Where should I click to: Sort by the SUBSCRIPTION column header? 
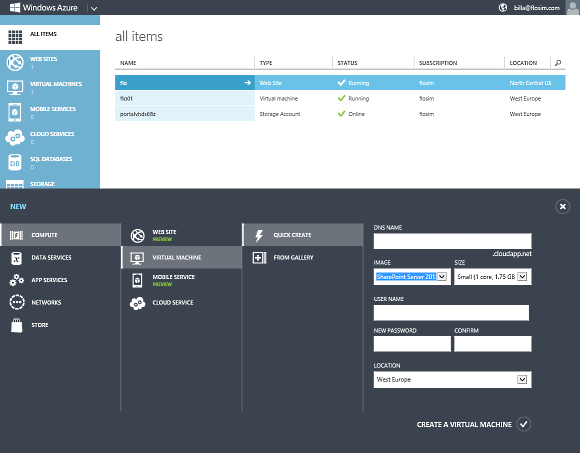click(438, 63)
